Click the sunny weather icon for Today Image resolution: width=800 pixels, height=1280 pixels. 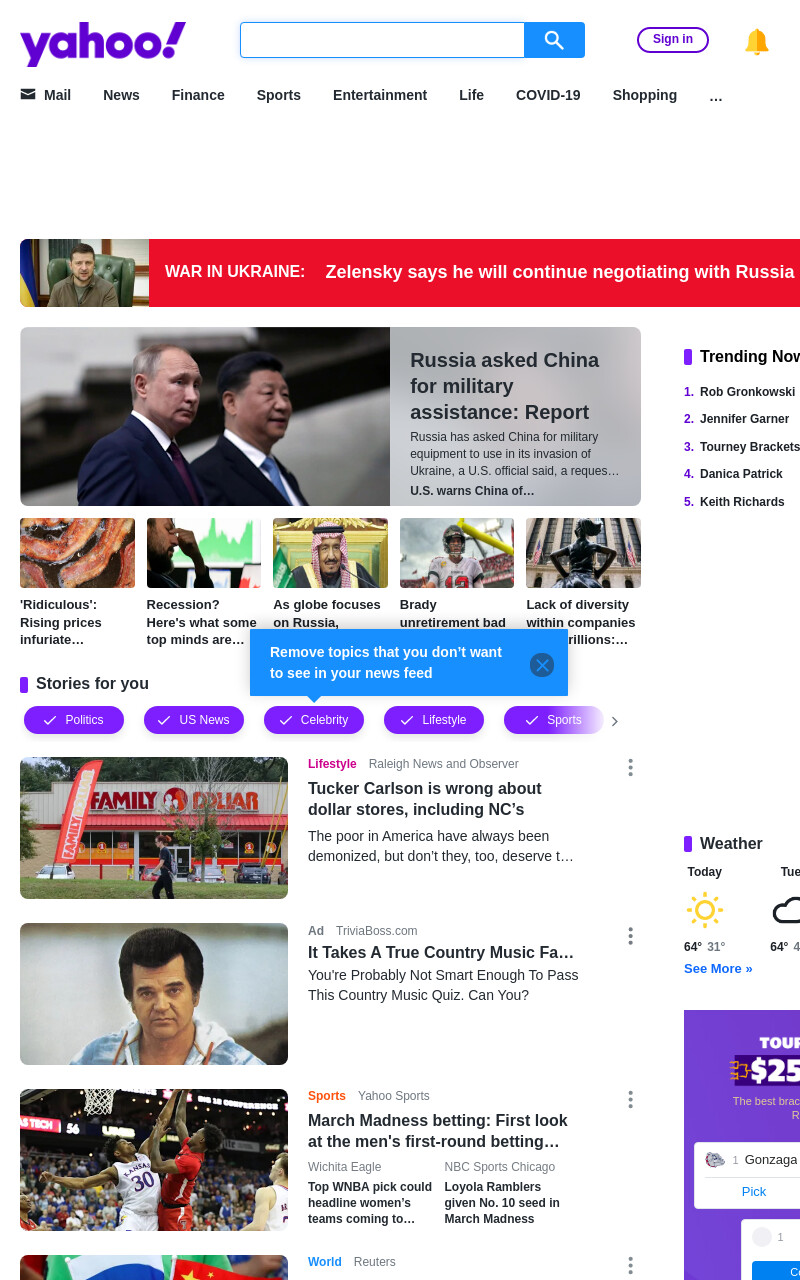[705, 910]
